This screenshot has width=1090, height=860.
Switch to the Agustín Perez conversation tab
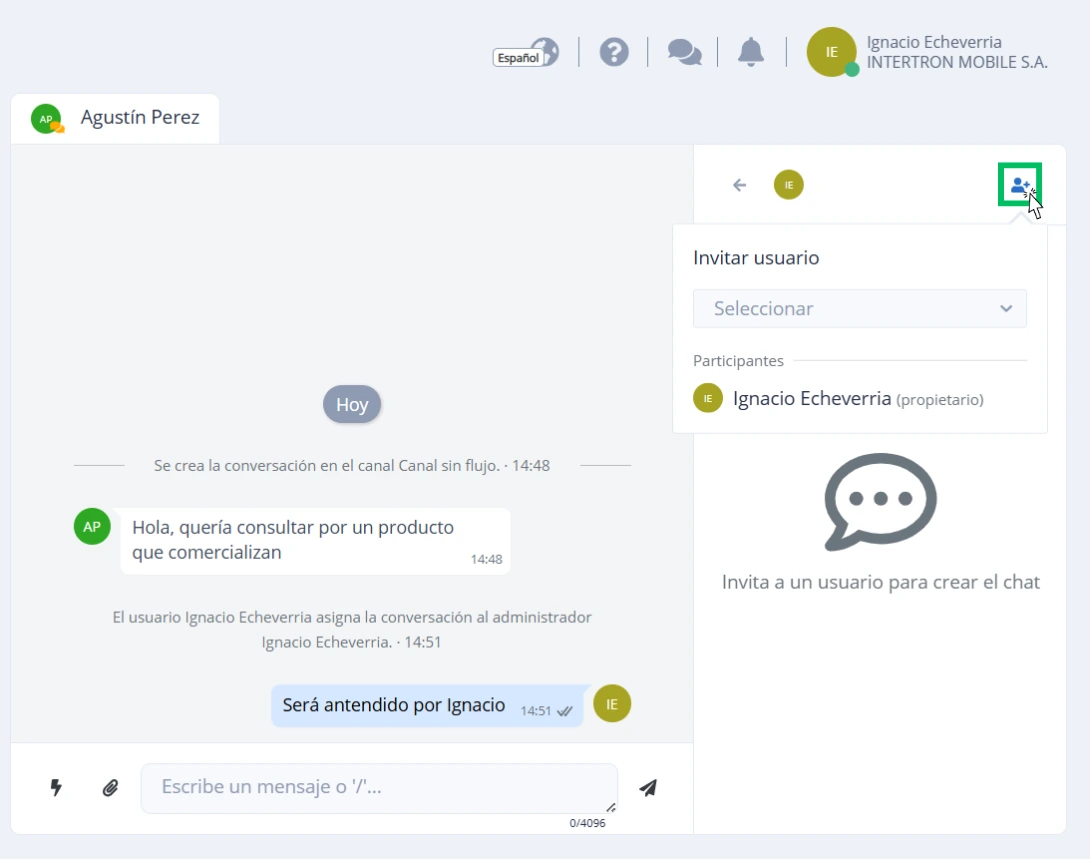[115, 118]
